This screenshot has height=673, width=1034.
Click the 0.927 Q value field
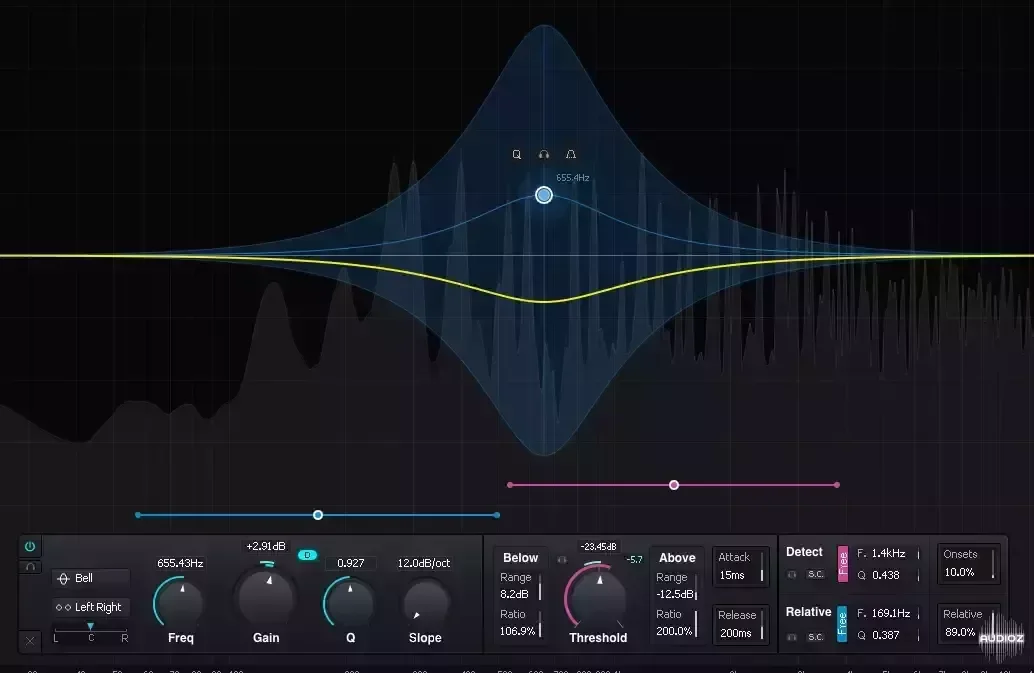pos(350,563)
